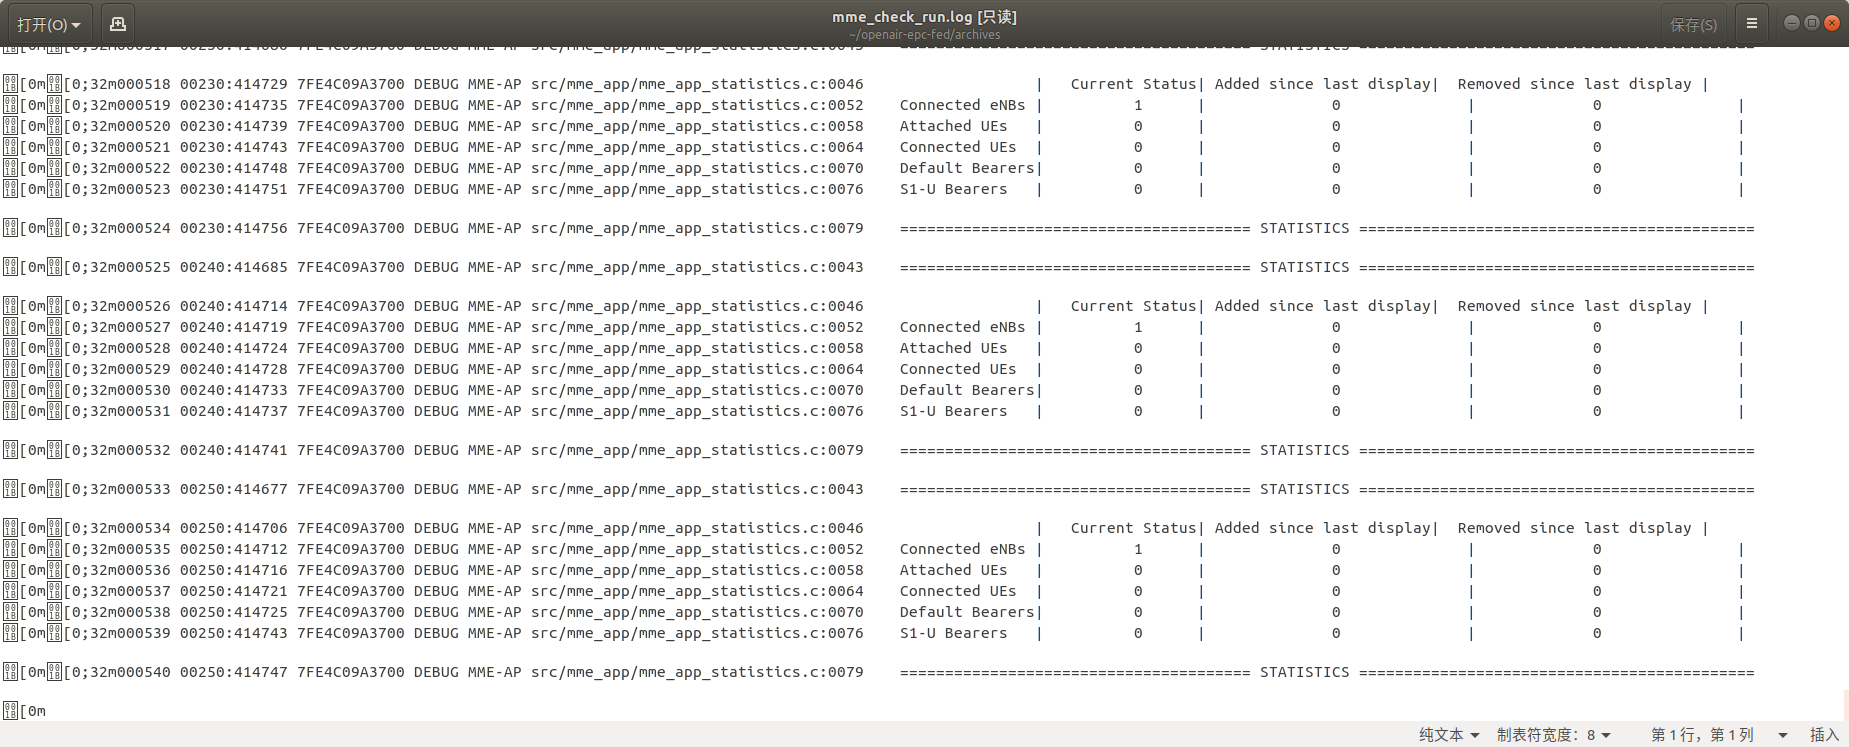The width and height of the screenshot is (1849, 747).
Task: Click 'Attached UEs' in log line 000536
Action: pos(953,570)
